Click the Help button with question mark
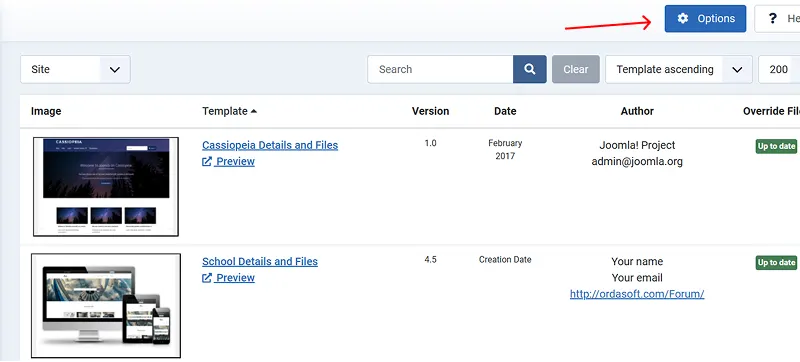Image resolution: width=800 pixels, height=362 pixels. 777,19
